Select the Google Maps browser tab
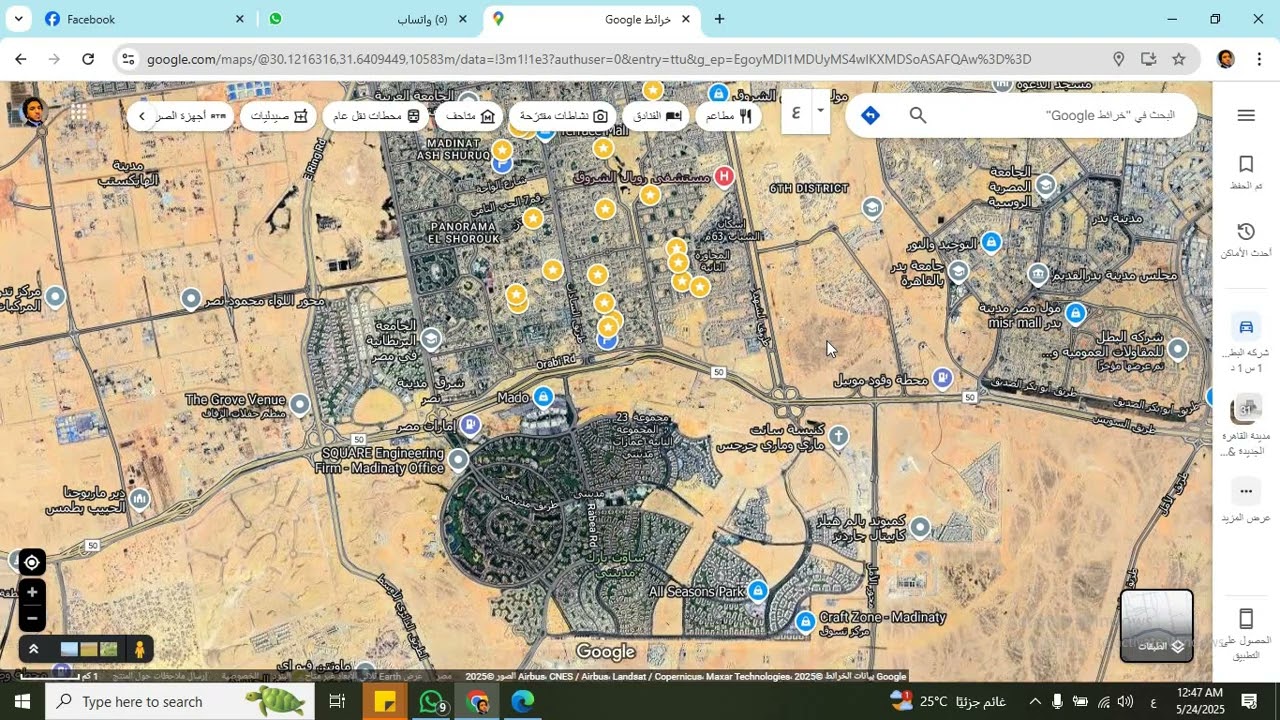The height and width of the screenshot is (720, 1280). pyautogui.click(x=591, y=19)
